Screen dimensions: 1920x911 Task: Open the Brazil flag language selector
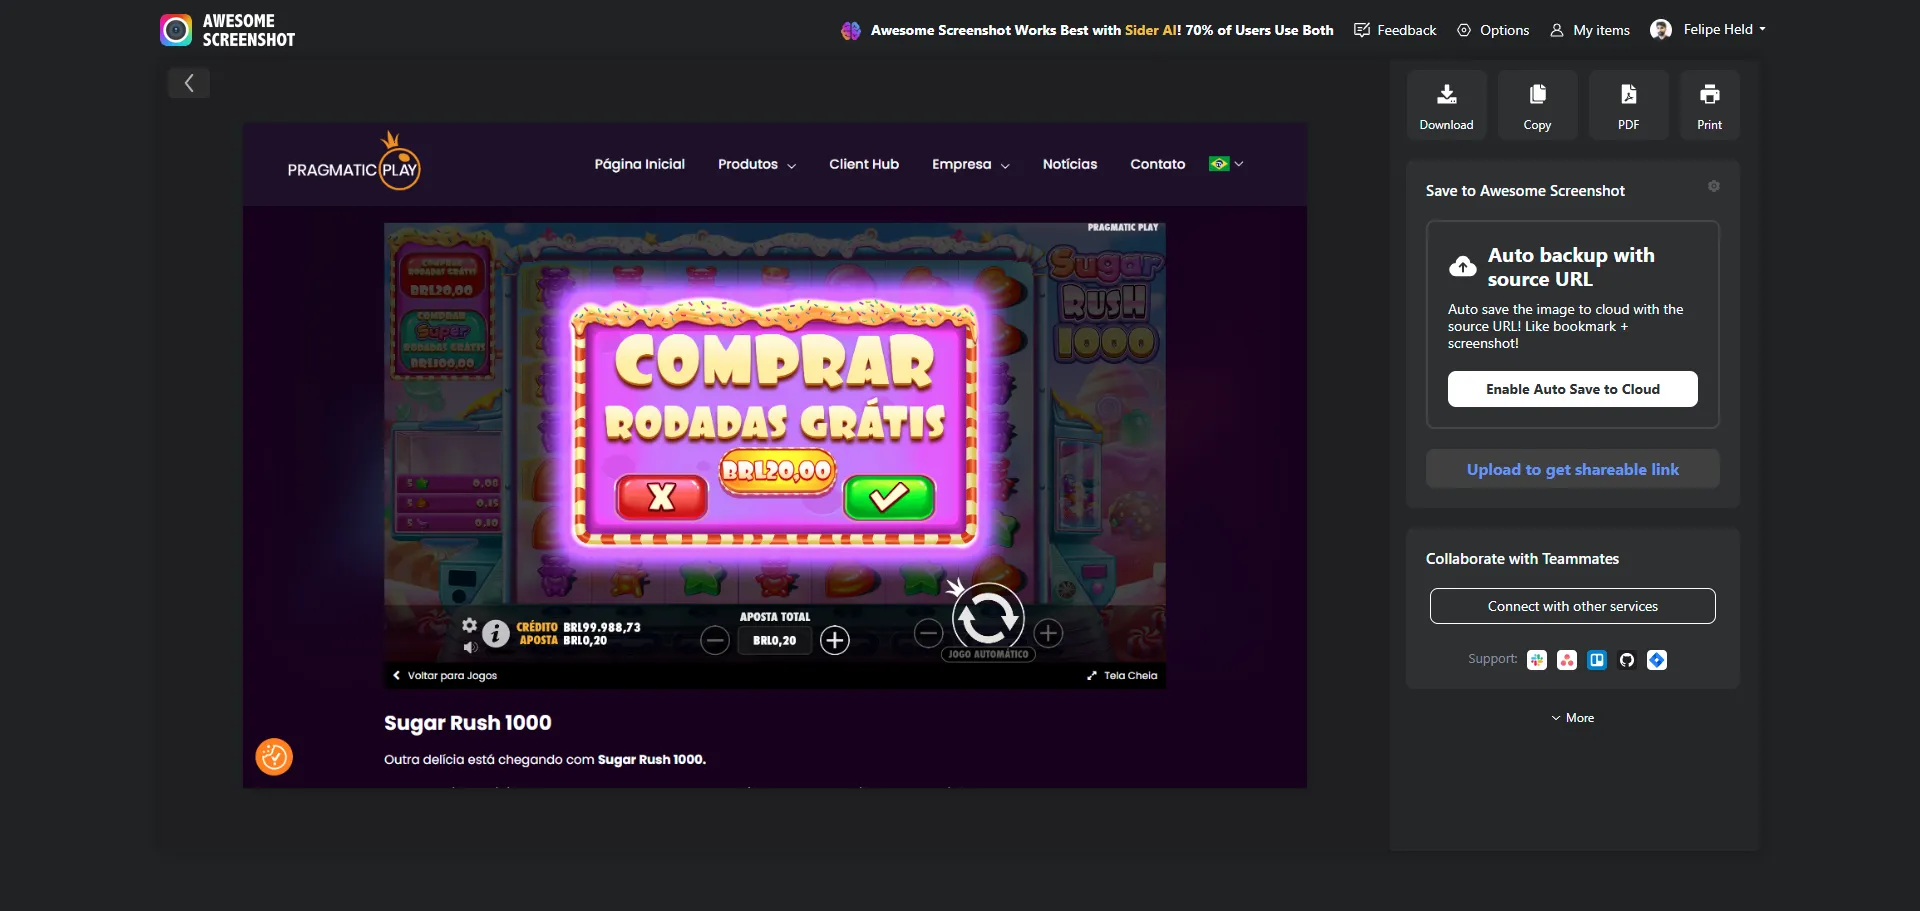1226,164
